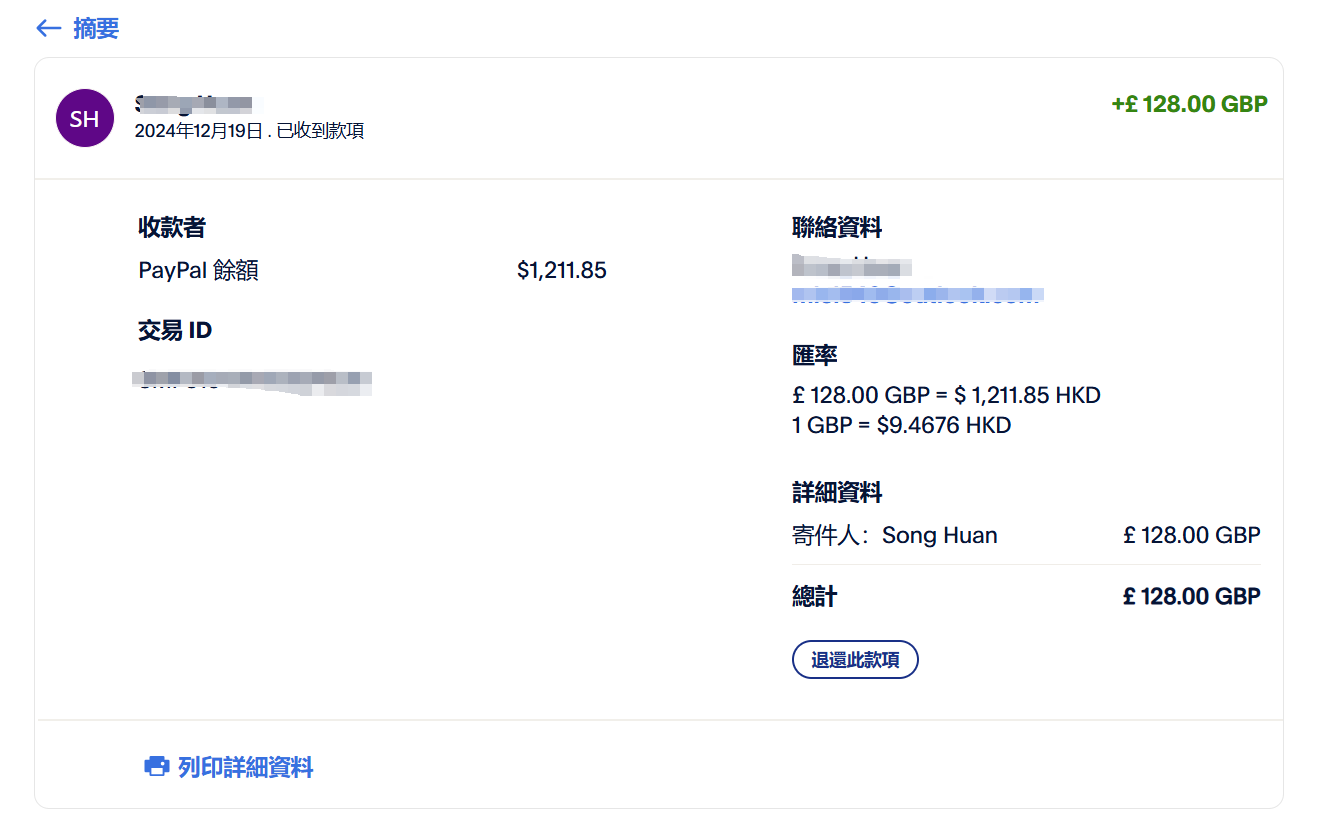The height and width of the screenshot is (833, 1336).
Task: Click the 摘要 navigation link
Action: pos(97,28)
